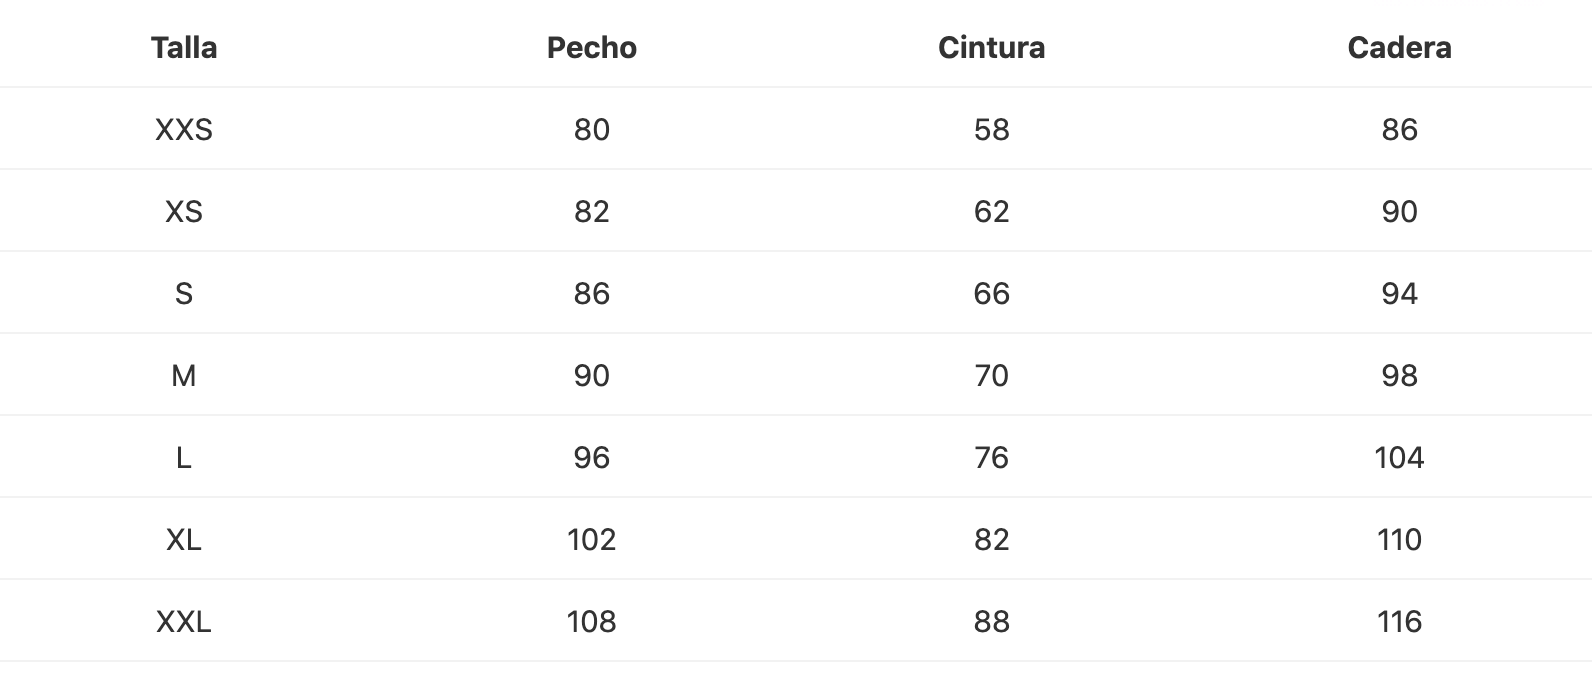The height and width of the screenshot is (694, 1594).
Task: Click the Pecho value 108 for XXL
Action: pos(592,622)
